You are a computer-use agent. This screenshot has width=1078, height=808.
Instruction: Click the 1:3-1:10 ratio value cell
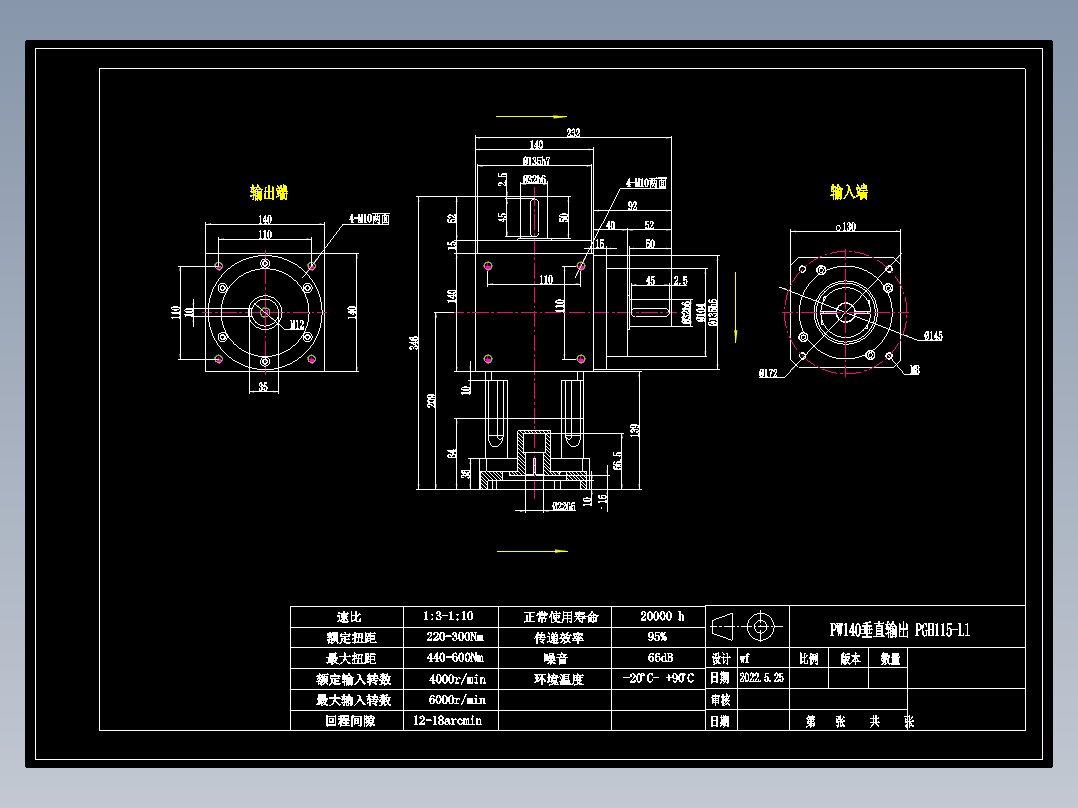click(x=447, y=618)
